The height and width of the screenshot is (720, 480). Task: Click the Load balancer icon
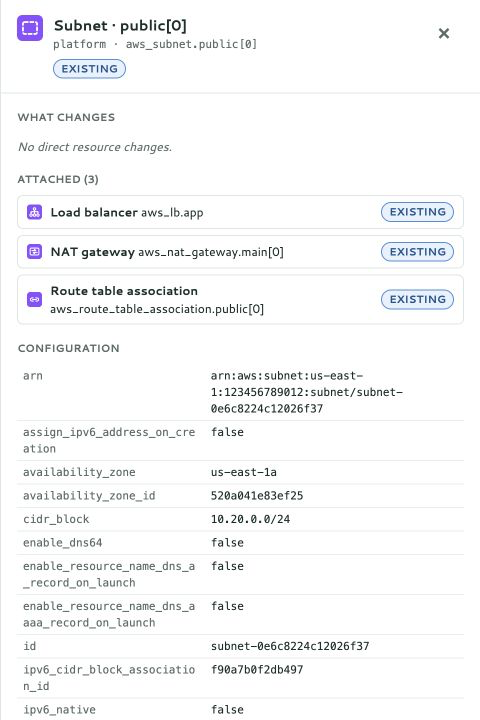(x=34, y=212)
